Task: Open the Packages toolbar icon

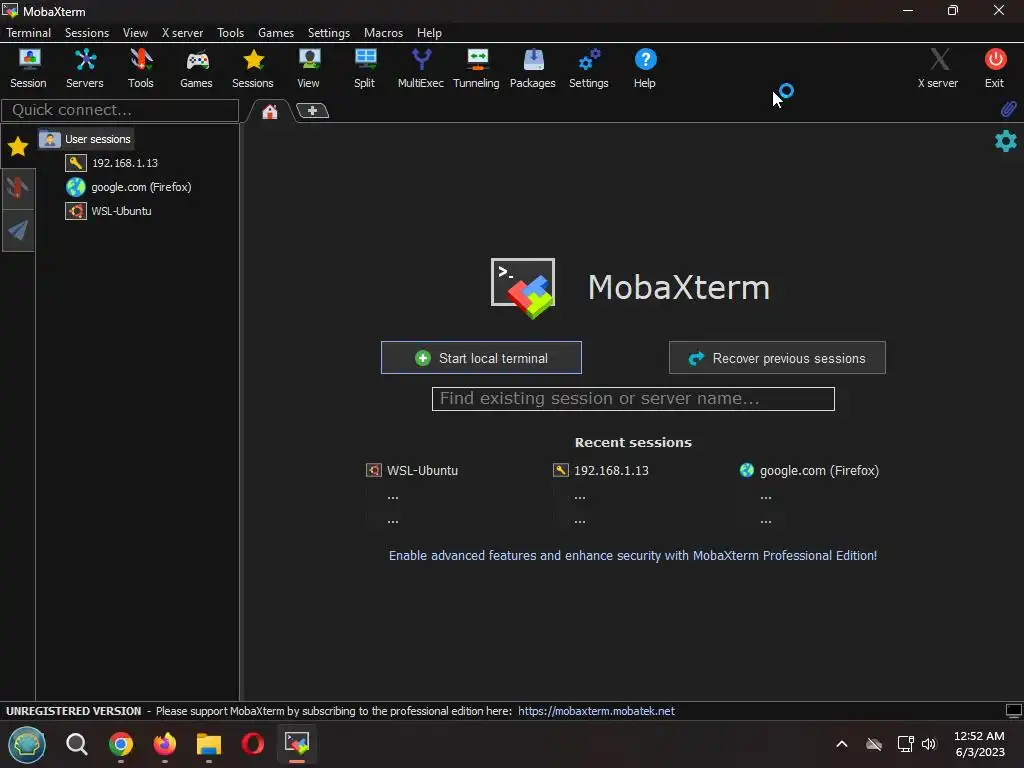Action: 533,69
